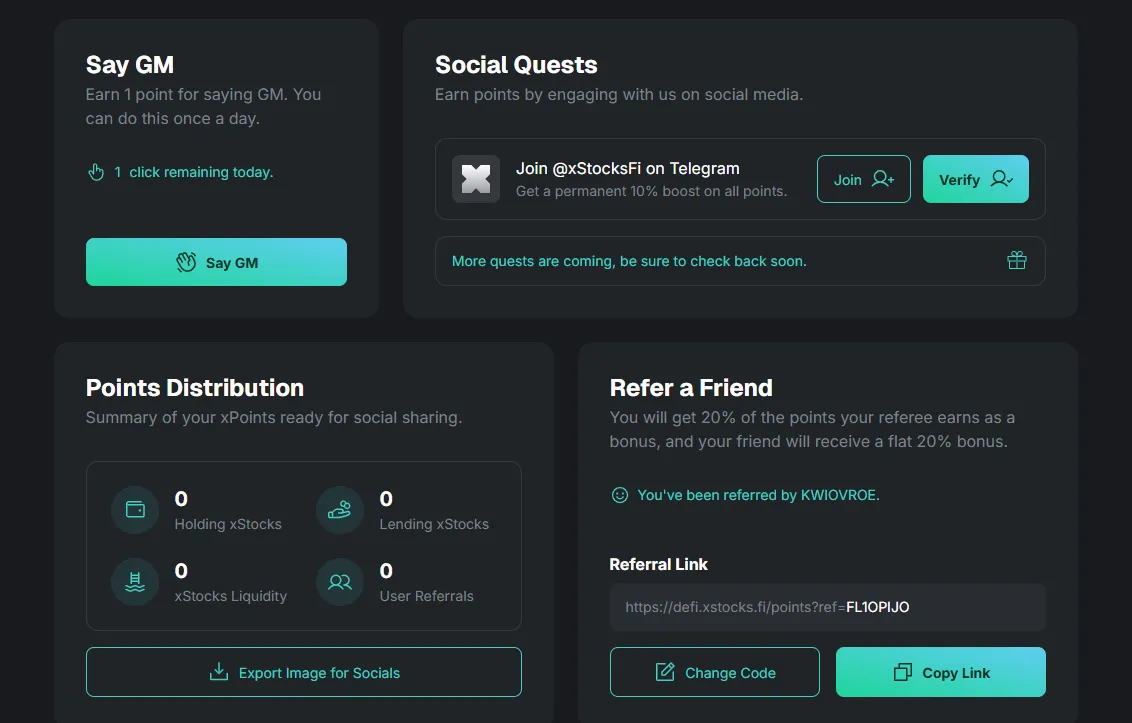1132x723 pixels.
Task: Join the xStocksFi Telegram channel
Action: pyautogui.click(x=863, y=180)
